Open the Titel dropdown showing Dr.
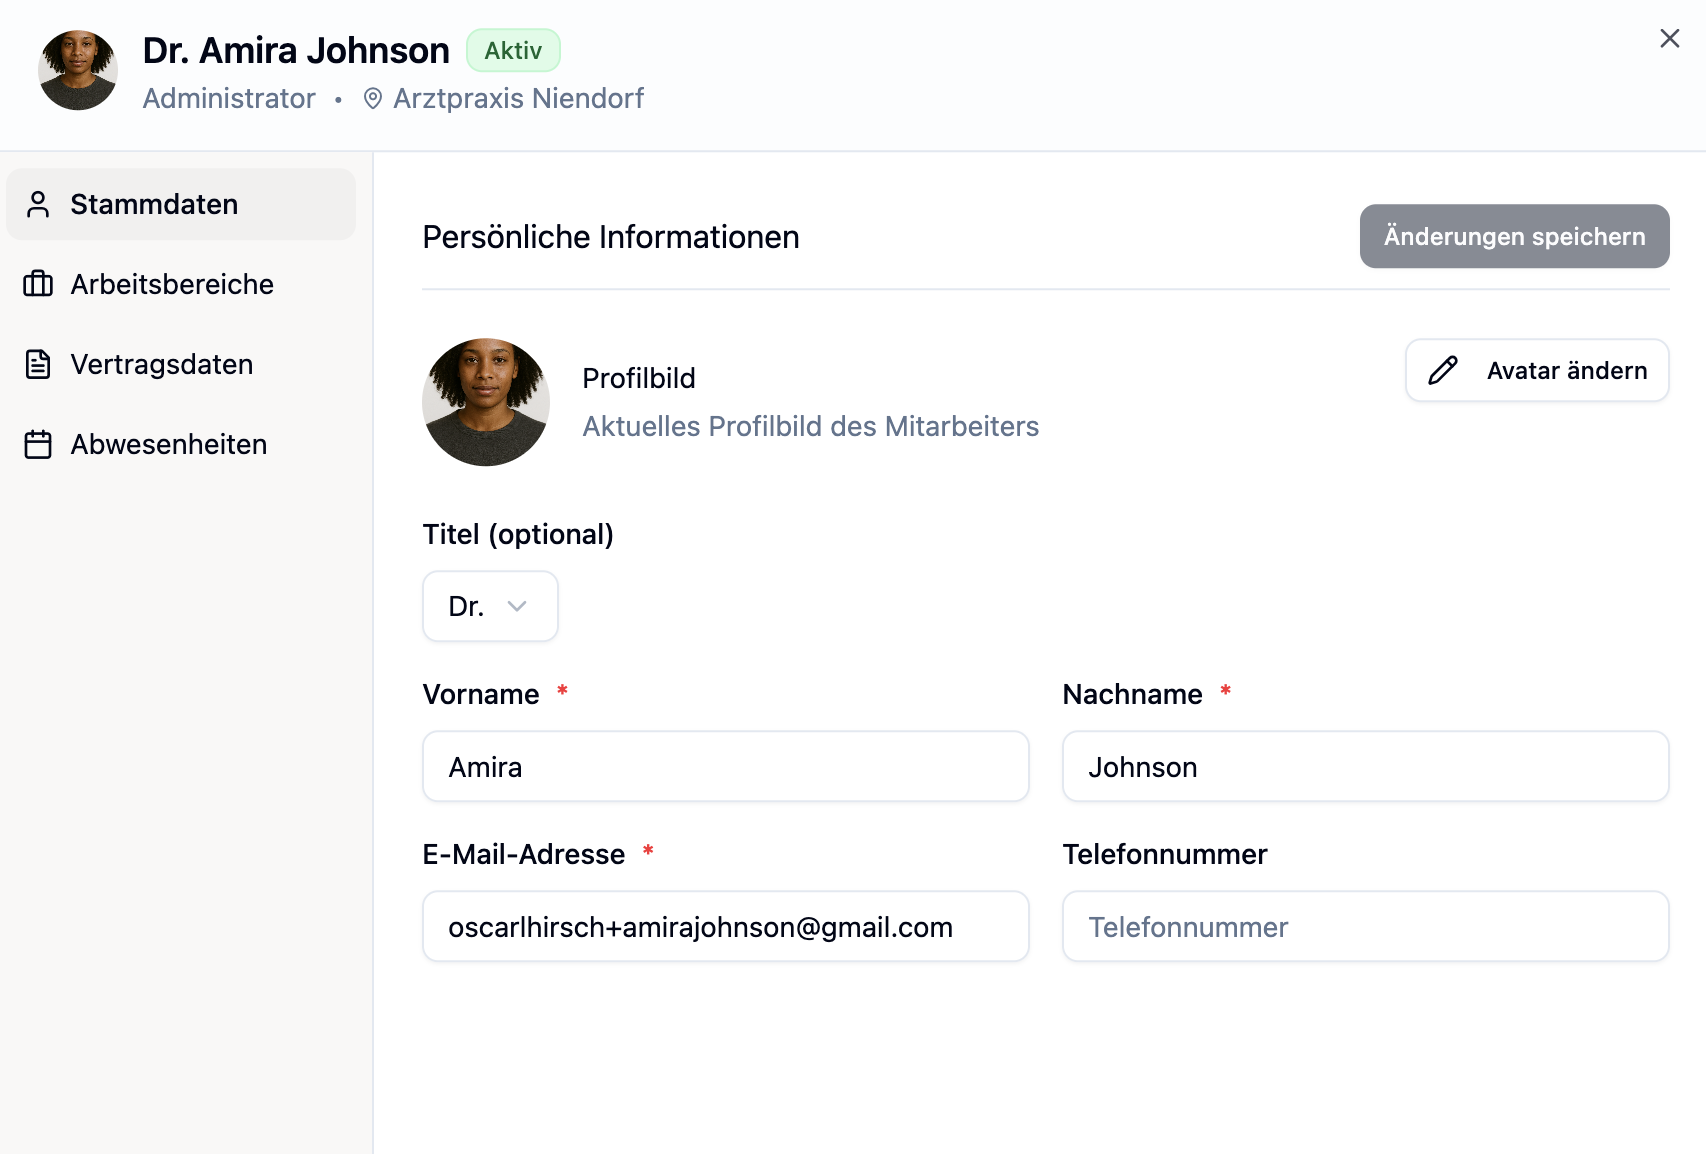This screenshot has width=1706, height=1154. (x=489, y=606)
